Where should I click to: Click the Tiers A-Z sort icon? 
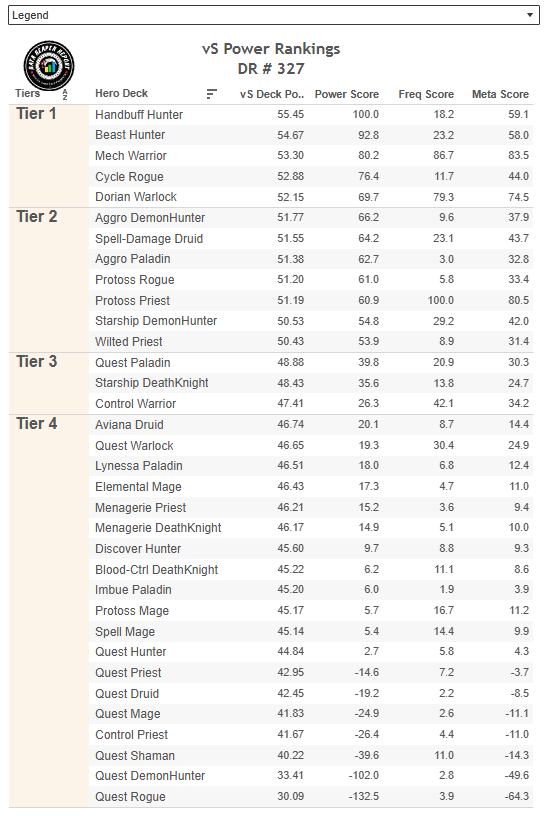65,94
